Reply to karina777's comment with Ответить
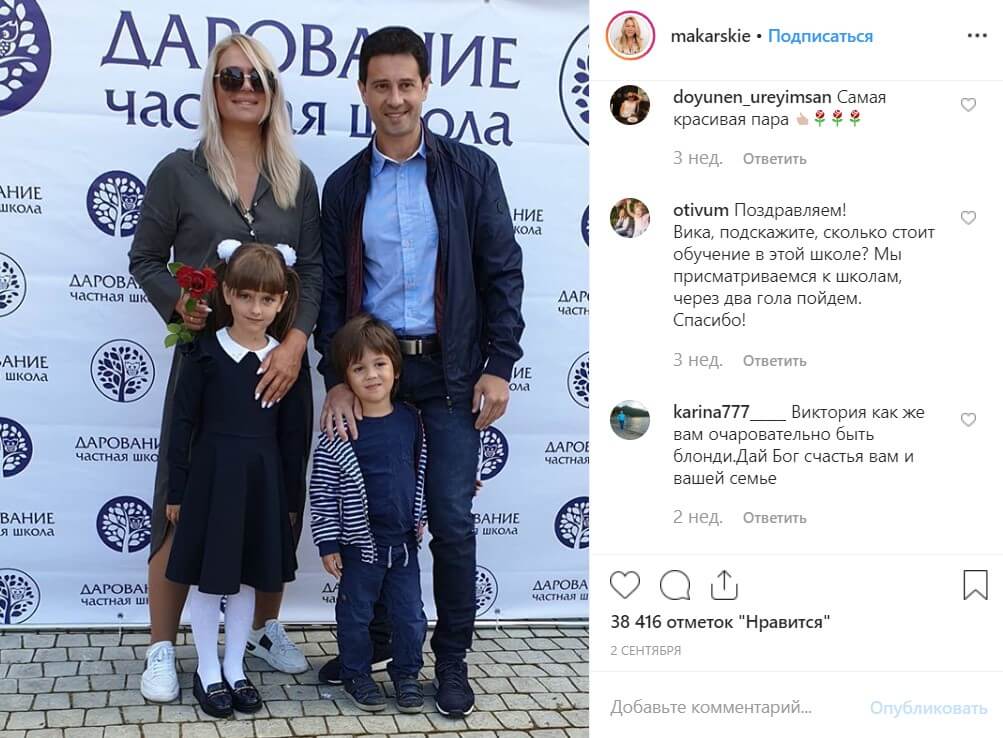This screenshot has height=738, width=1003. (x=774, y=517)
